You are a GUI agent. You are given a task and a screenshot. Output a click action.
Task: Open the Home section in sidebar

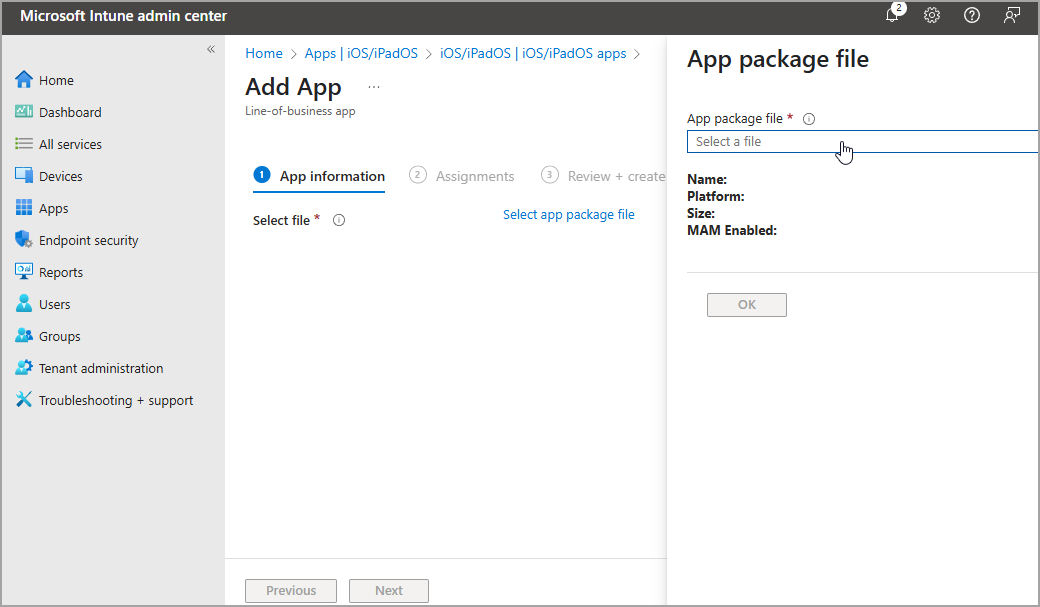(57, 79)
